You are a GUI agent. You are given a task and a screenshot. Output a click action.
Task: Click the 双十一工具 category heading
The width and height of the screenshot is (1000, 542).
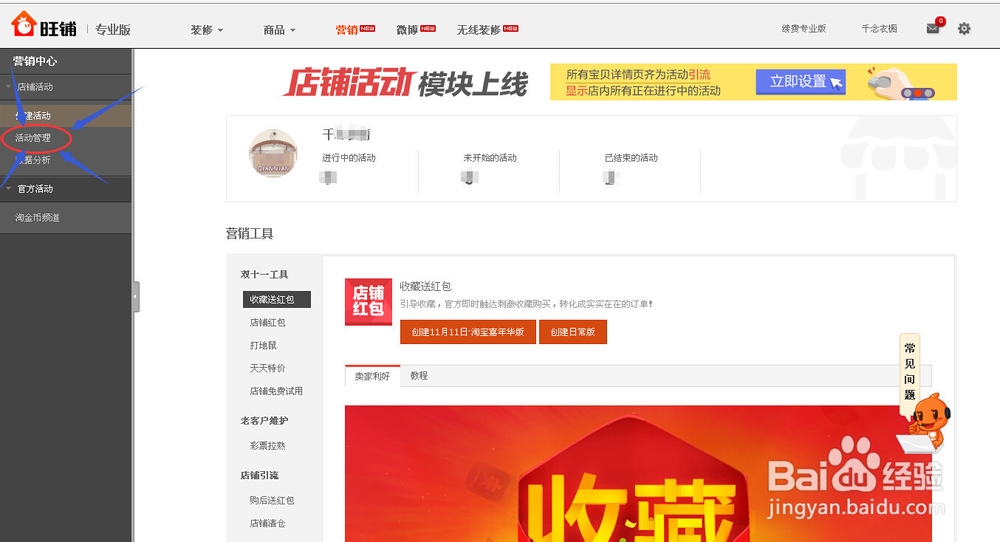coord(264,274)
